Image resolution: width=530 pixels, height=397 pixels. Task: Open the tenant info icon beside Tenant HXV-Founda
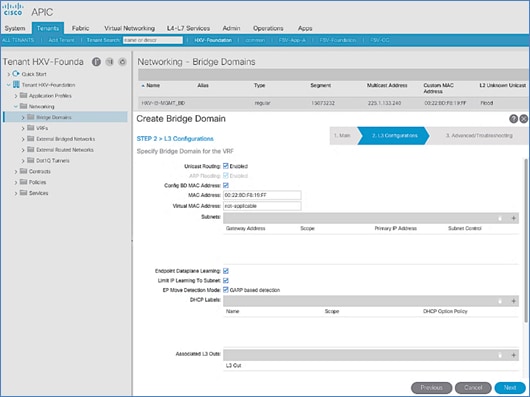pos(96,62)
